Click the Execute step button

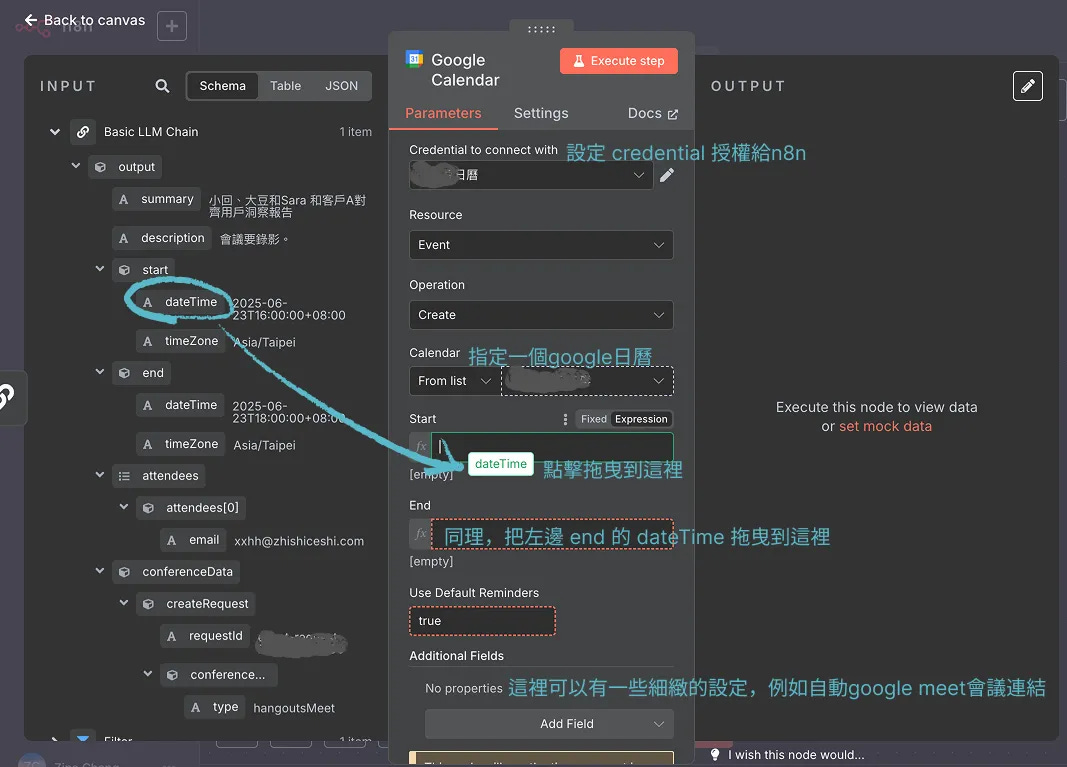click(x=619, y=61)
